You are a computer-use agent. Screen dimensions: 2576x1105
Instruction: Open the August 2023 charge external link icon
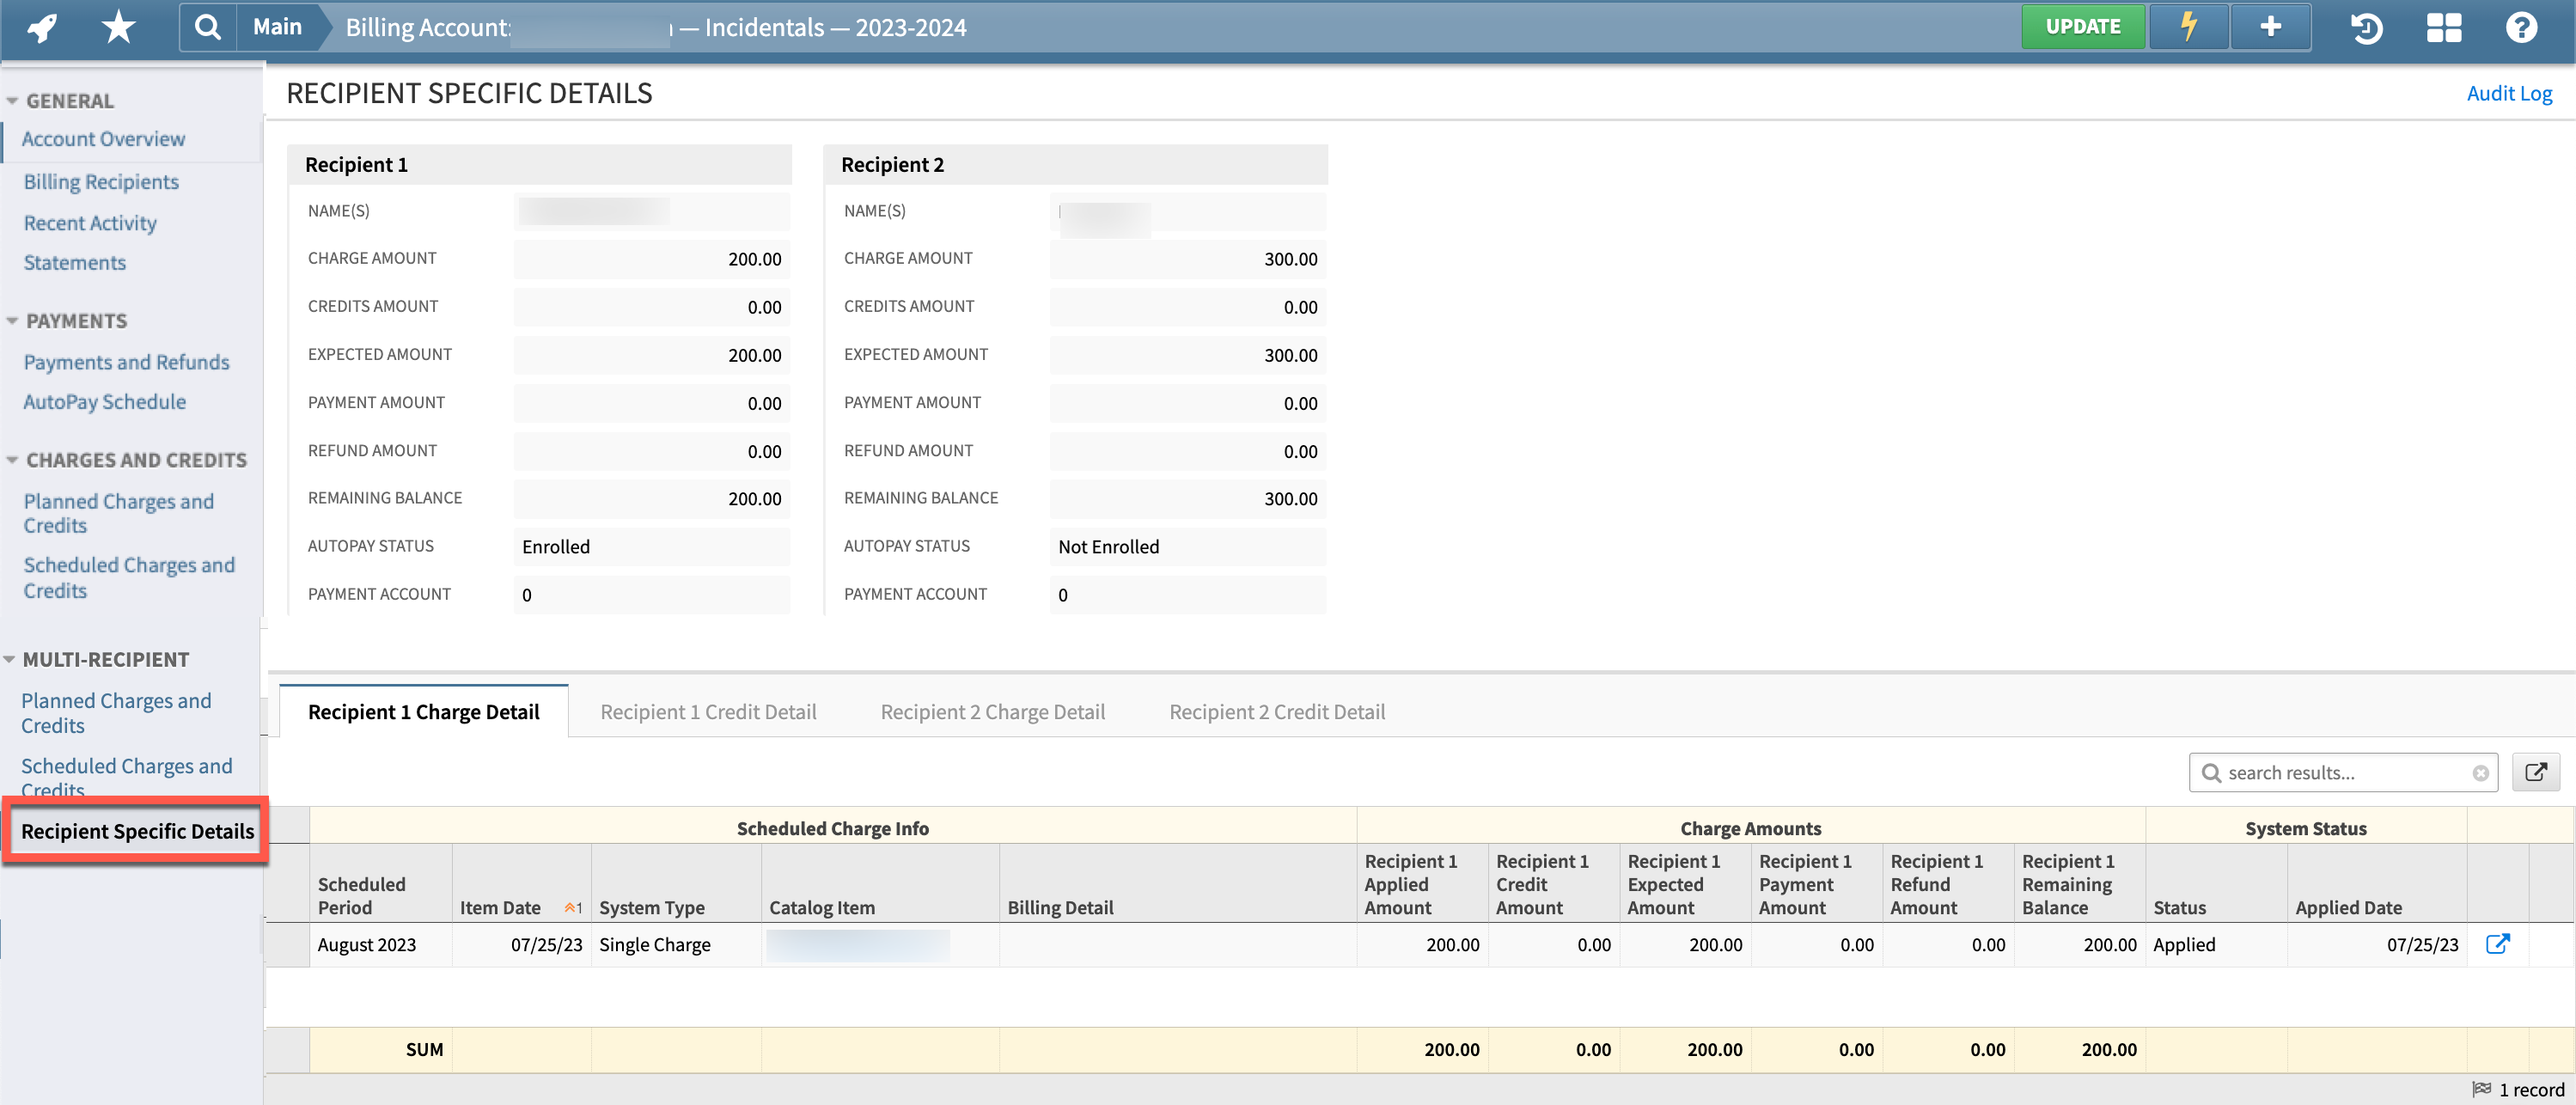2497,943
